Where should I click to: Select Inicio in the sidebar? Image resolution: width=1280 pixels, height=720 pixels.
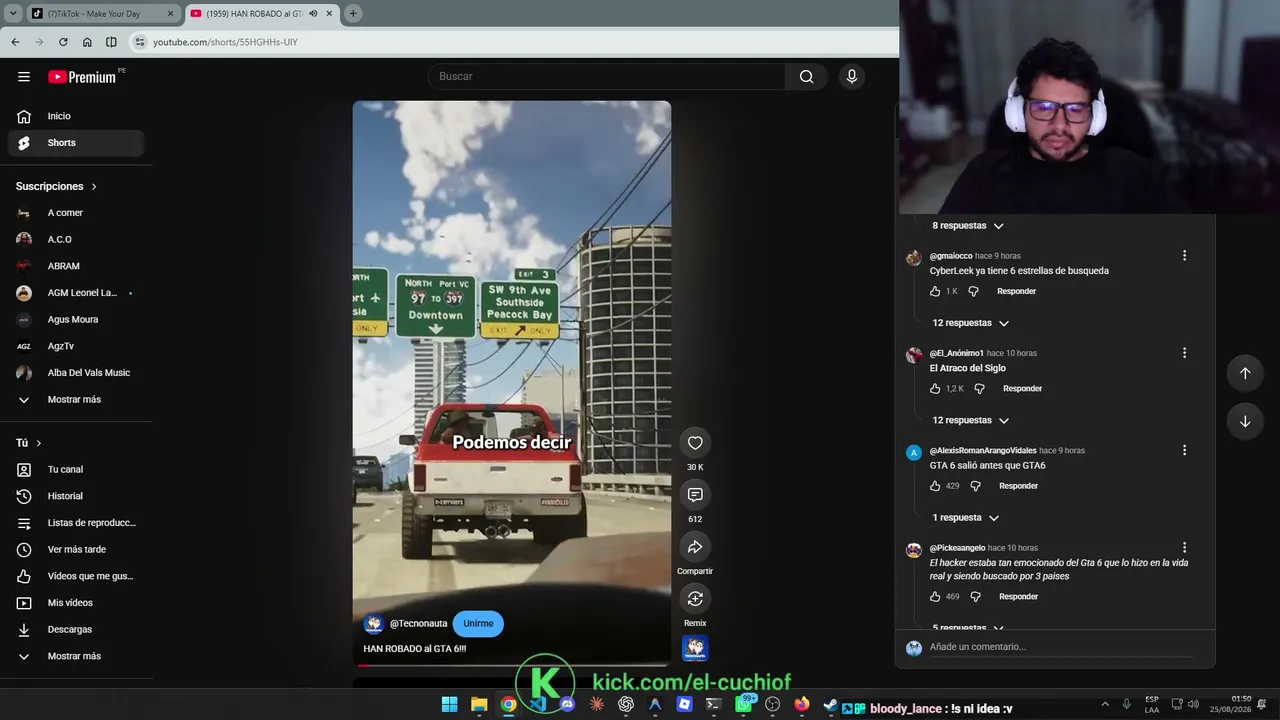tap(76, 116)
